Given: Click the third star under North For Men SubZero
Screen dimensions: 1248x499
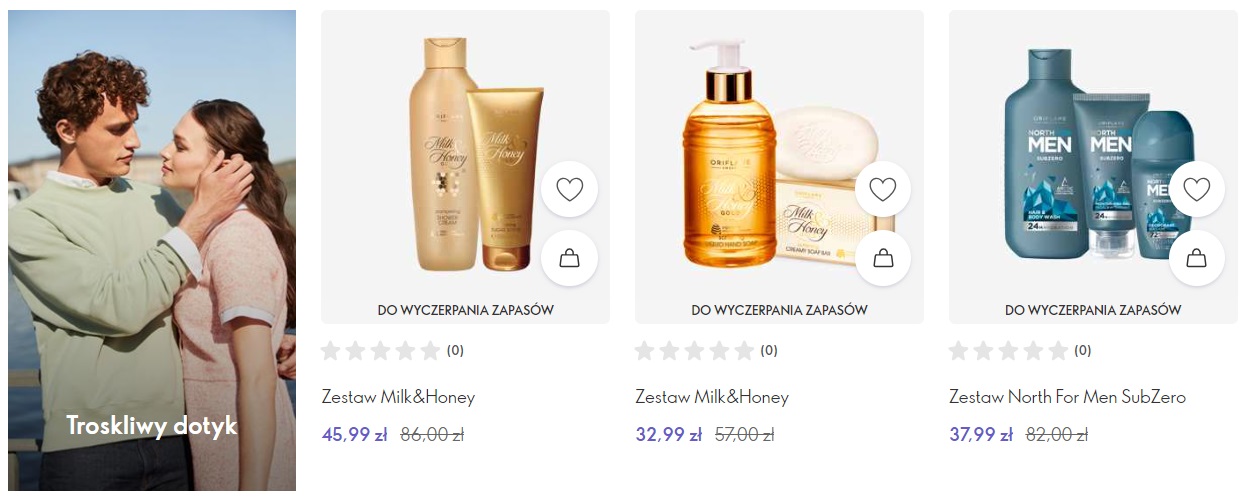Looking at the screenshot, I should tap(1008, 351).
